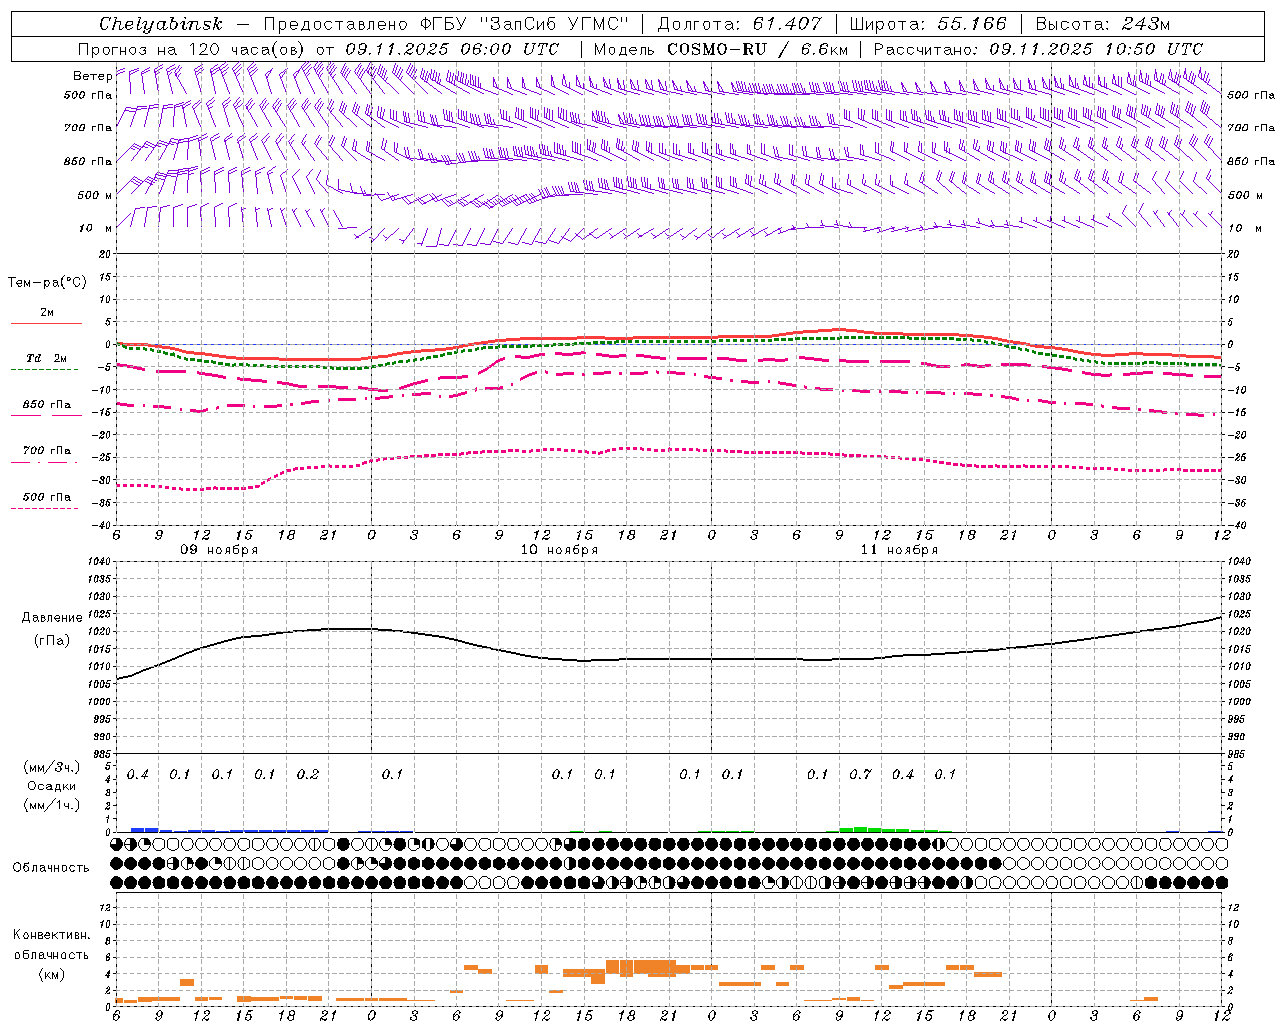Click the 10 ноября date label
1280x1024 pixels.
click(559, 550)
